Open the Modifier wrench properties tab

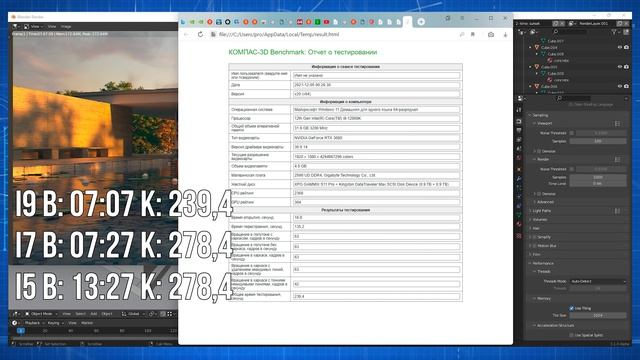click(x=519, y=178)
